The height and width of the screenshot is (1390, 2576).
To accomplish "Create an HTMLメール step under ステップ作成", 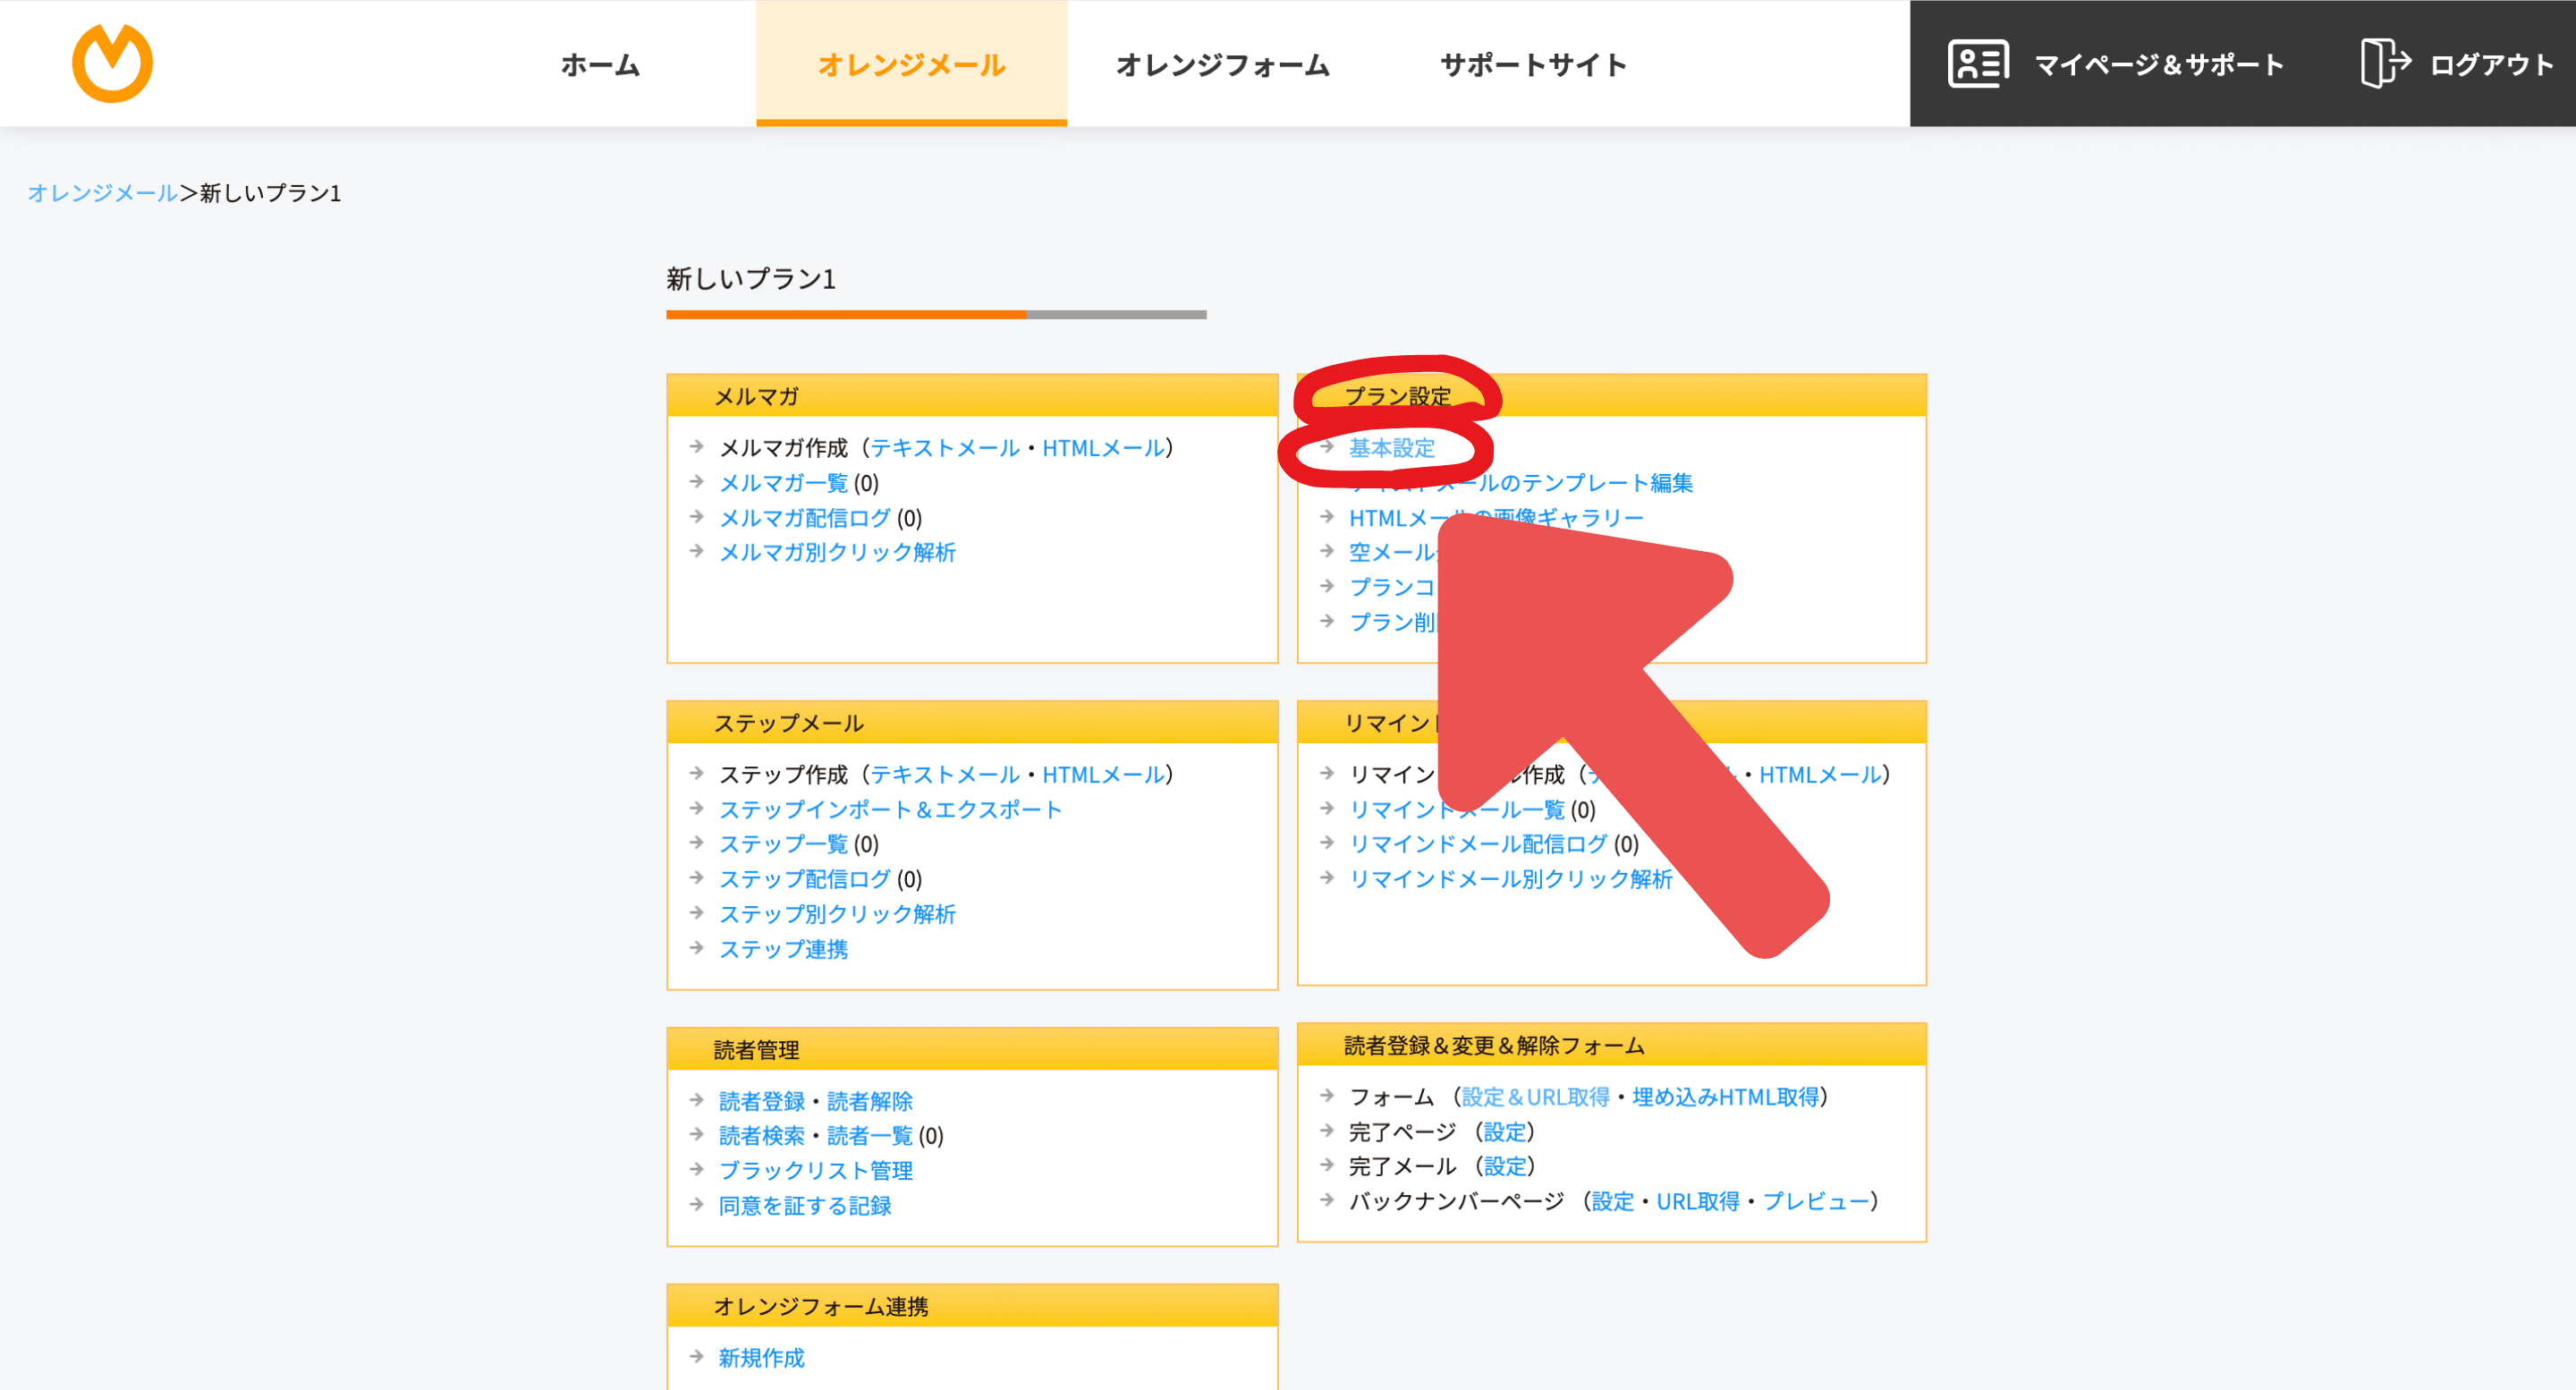I will click(1103, 774).
